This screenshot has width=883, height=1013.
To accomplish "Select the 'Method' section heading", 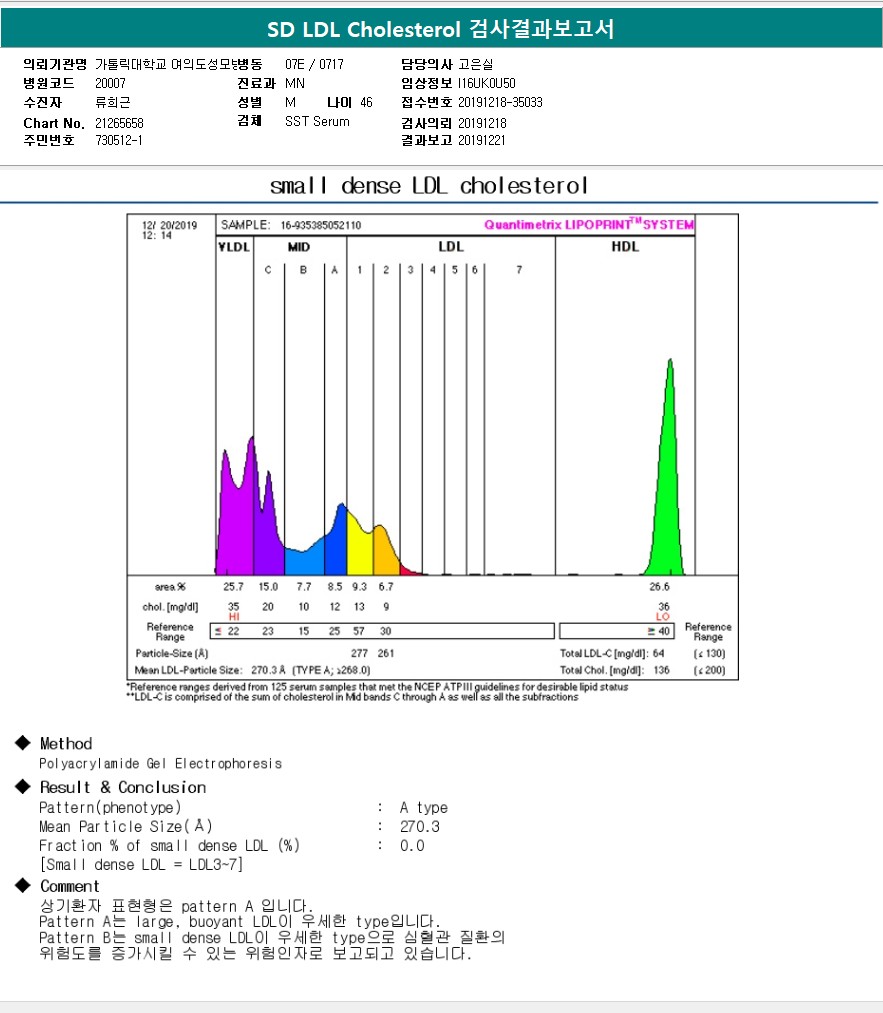I will click(x=66, y=744).
